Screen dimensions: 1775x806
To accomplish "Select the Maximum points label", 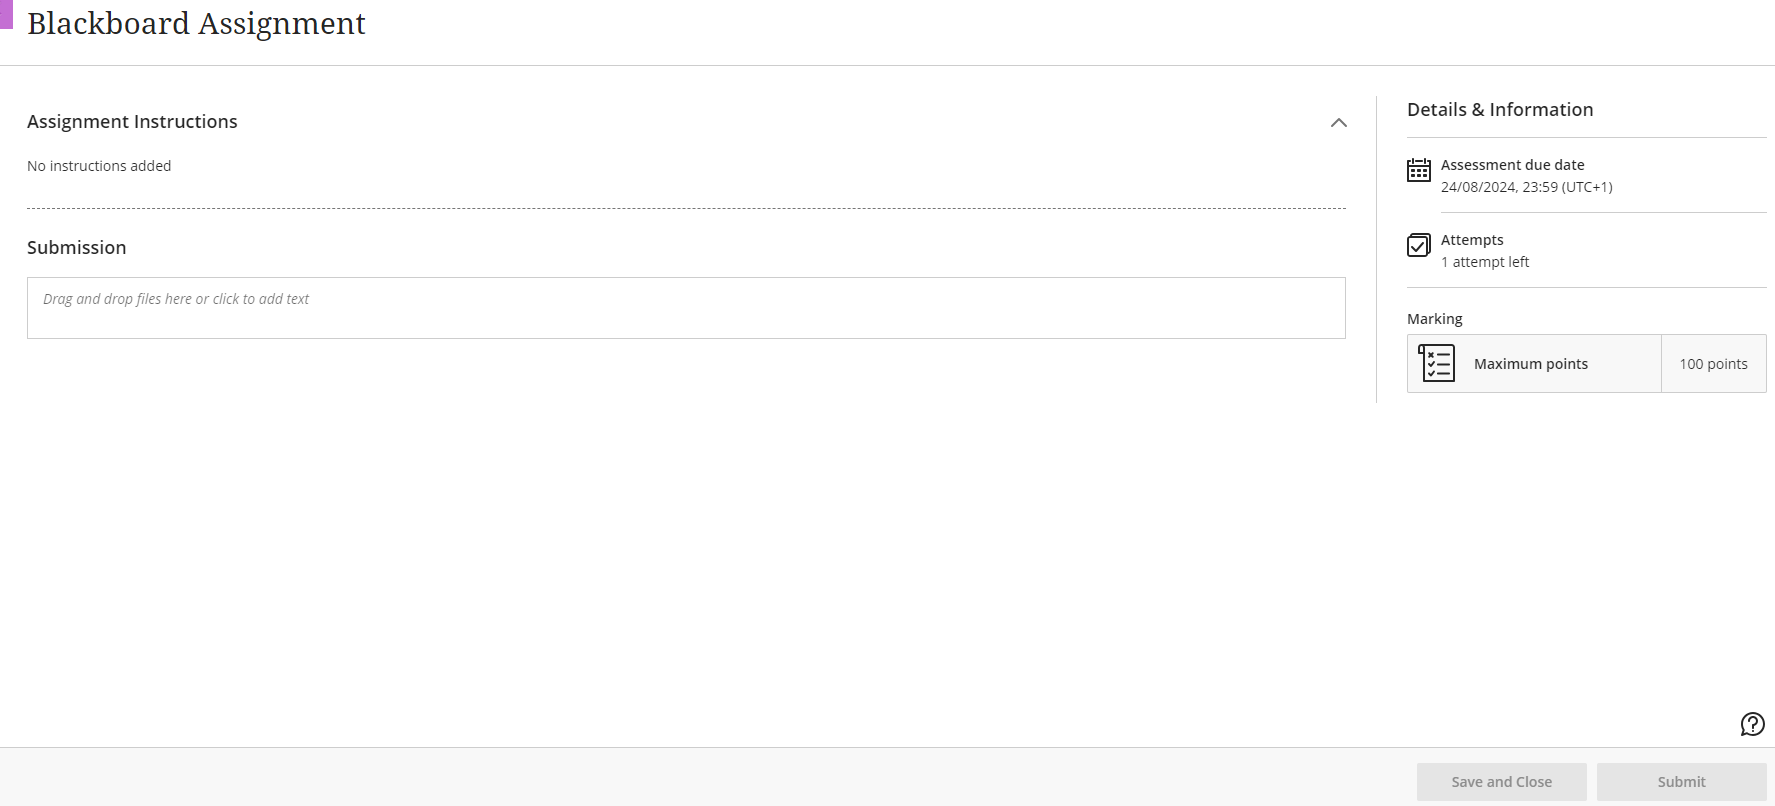I will tap(1530, 364).
